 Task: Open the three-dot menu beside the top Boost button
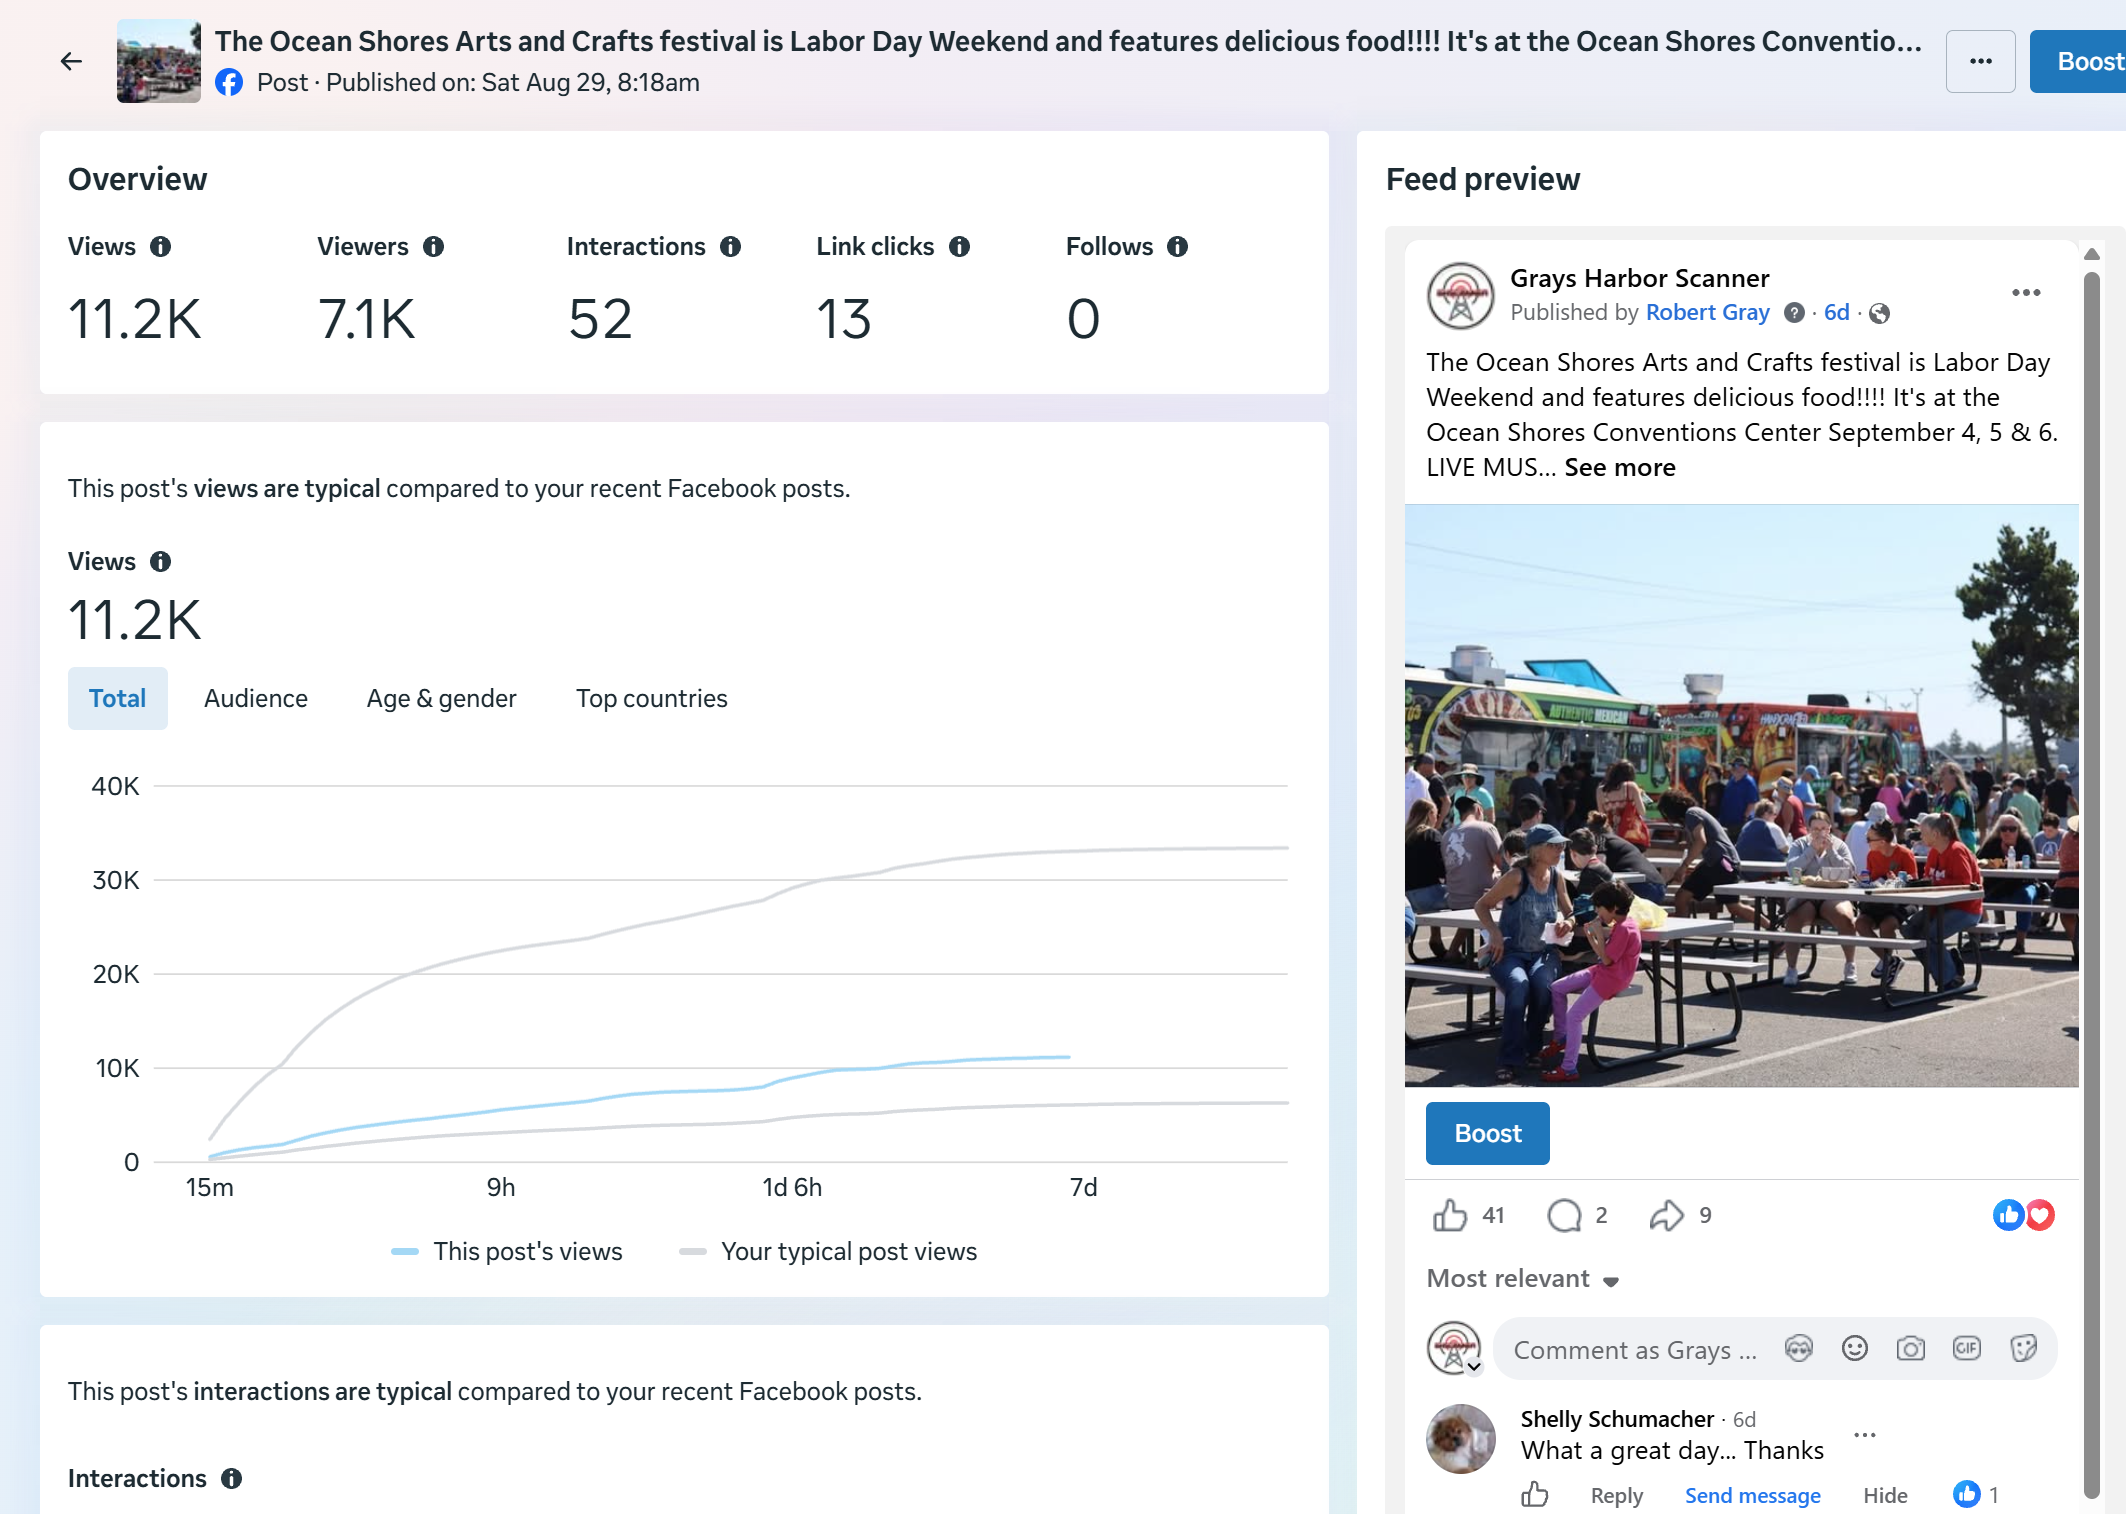click(1980, 61)
